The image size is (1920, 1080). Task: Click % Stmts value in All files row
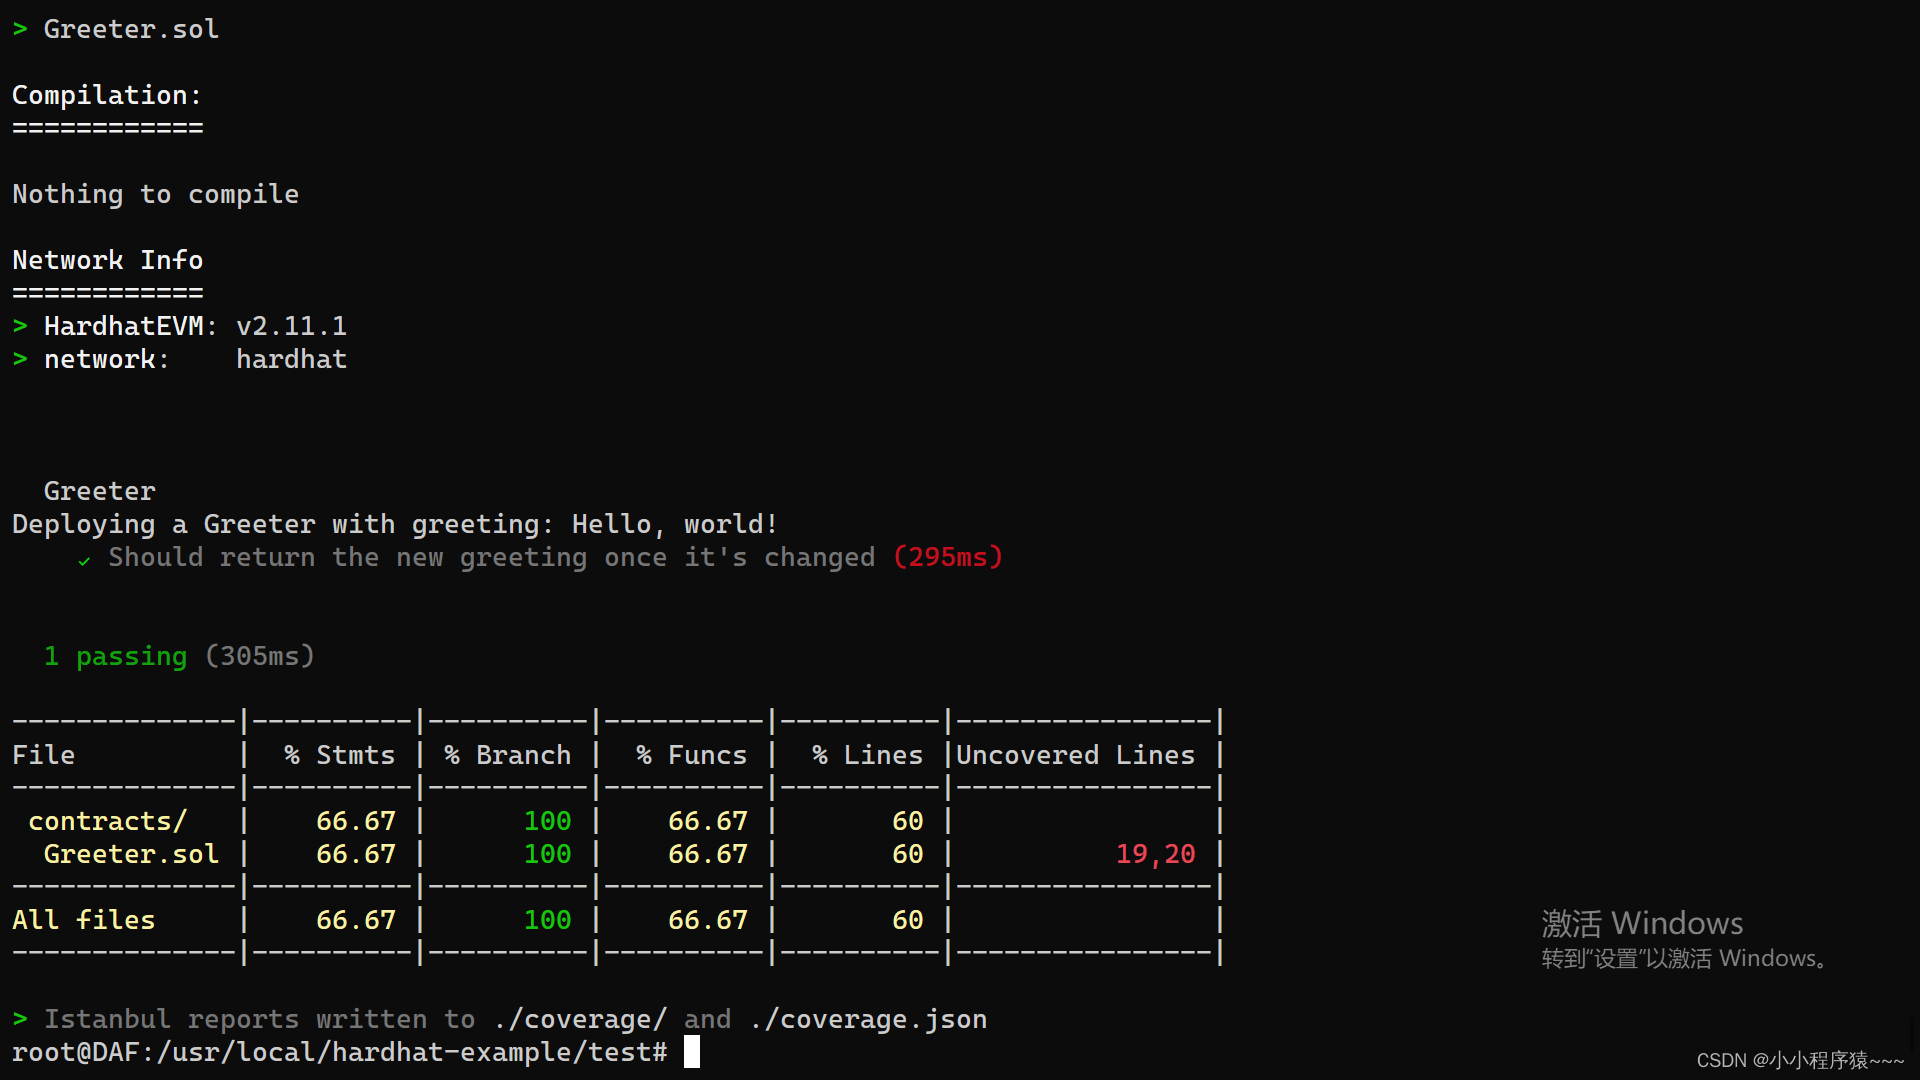(355, 920)
